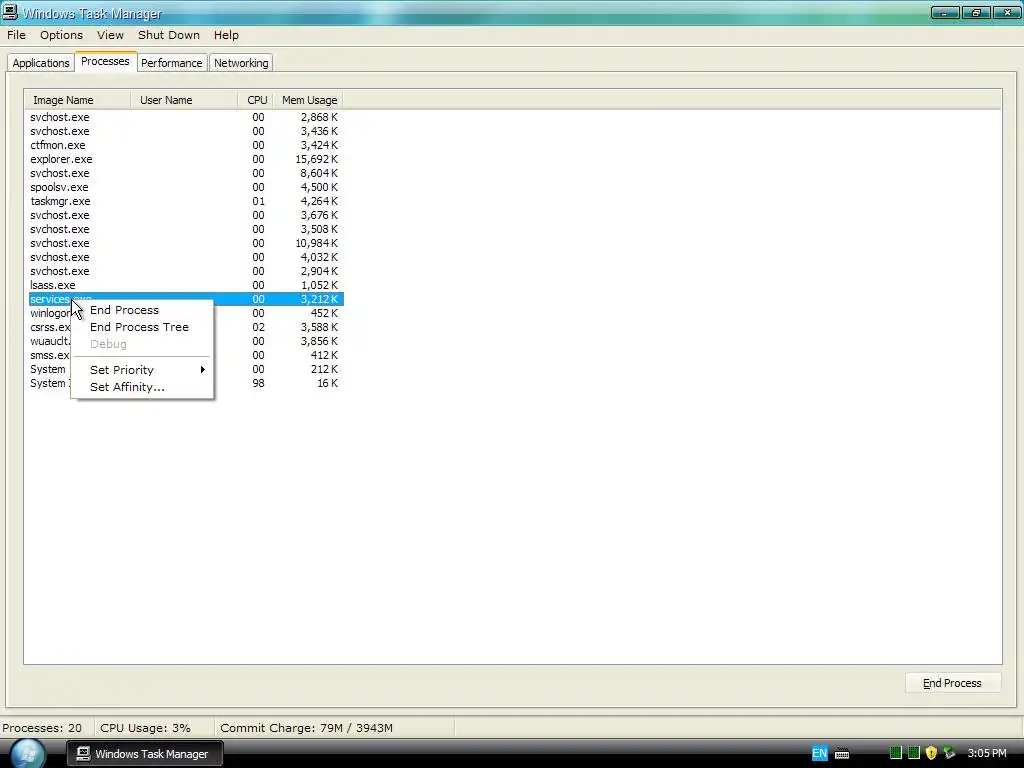
Task: Click the Commit Charge status bar entry
Action: point(306,728)
